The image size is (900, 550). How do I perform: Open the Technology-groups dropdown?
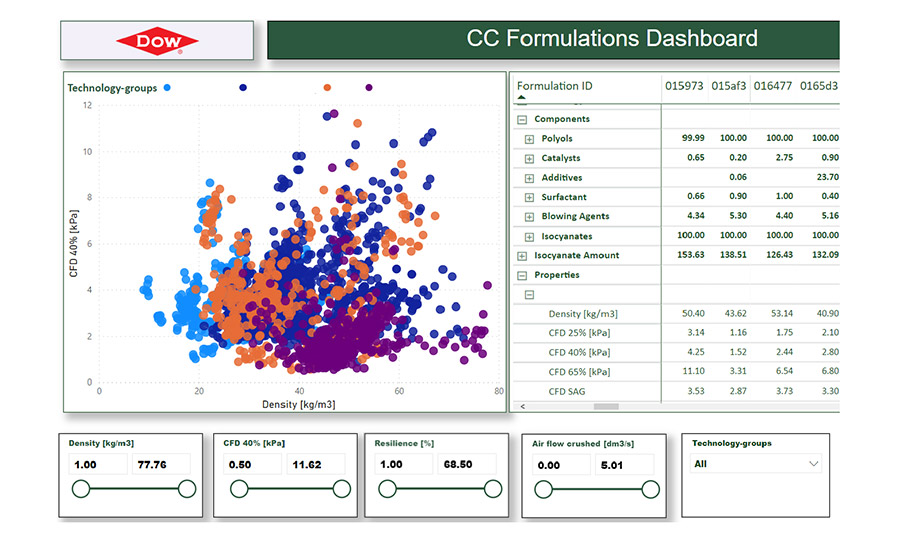pos(756,464)
